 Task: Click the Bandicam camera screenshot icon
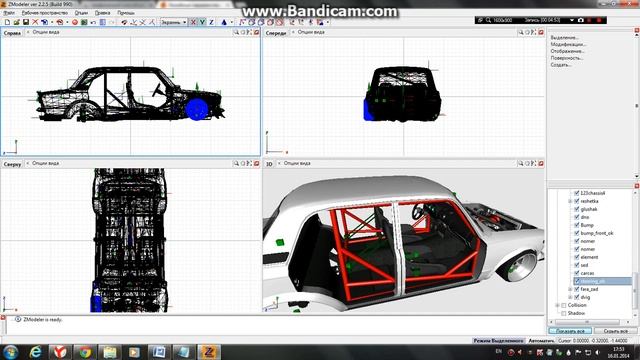click(x=580, y=20)
